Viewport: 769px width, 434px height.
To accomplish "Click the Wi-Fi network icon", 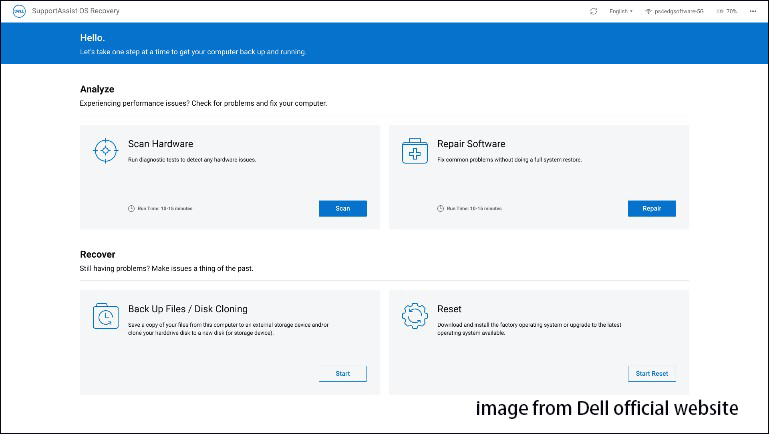I will click(648, 11).
